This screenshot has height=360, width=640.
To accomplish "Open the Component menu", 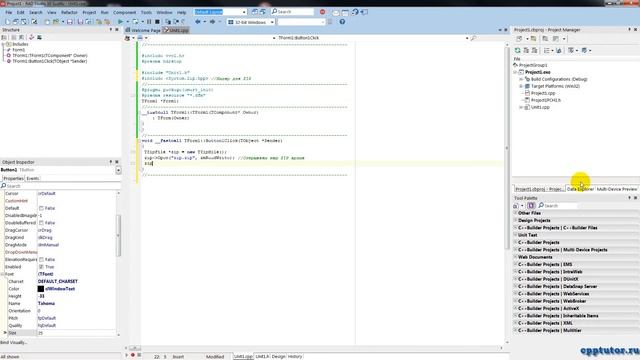I will (124, 12).
